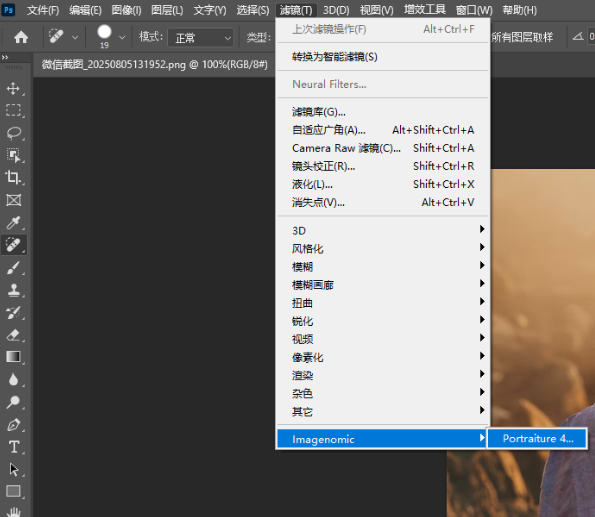Open the 3D(D) menu

336,10
